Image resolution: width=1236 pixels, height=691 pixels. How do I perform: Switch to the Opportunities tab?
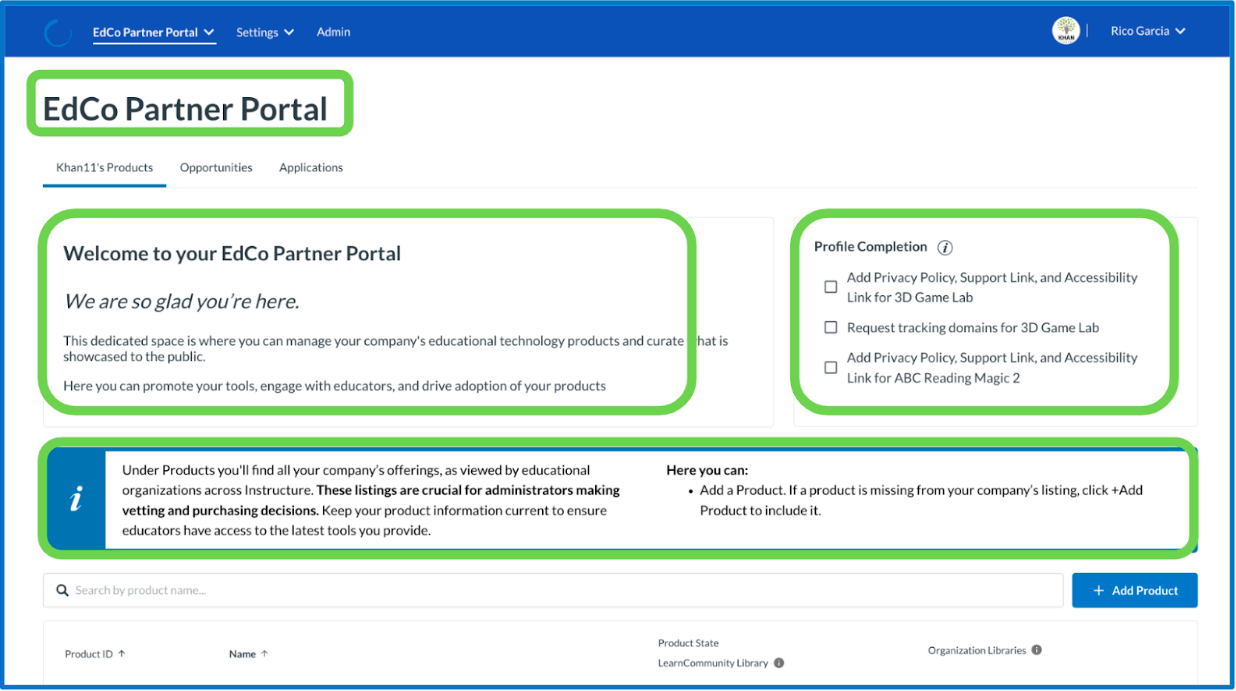216,168
